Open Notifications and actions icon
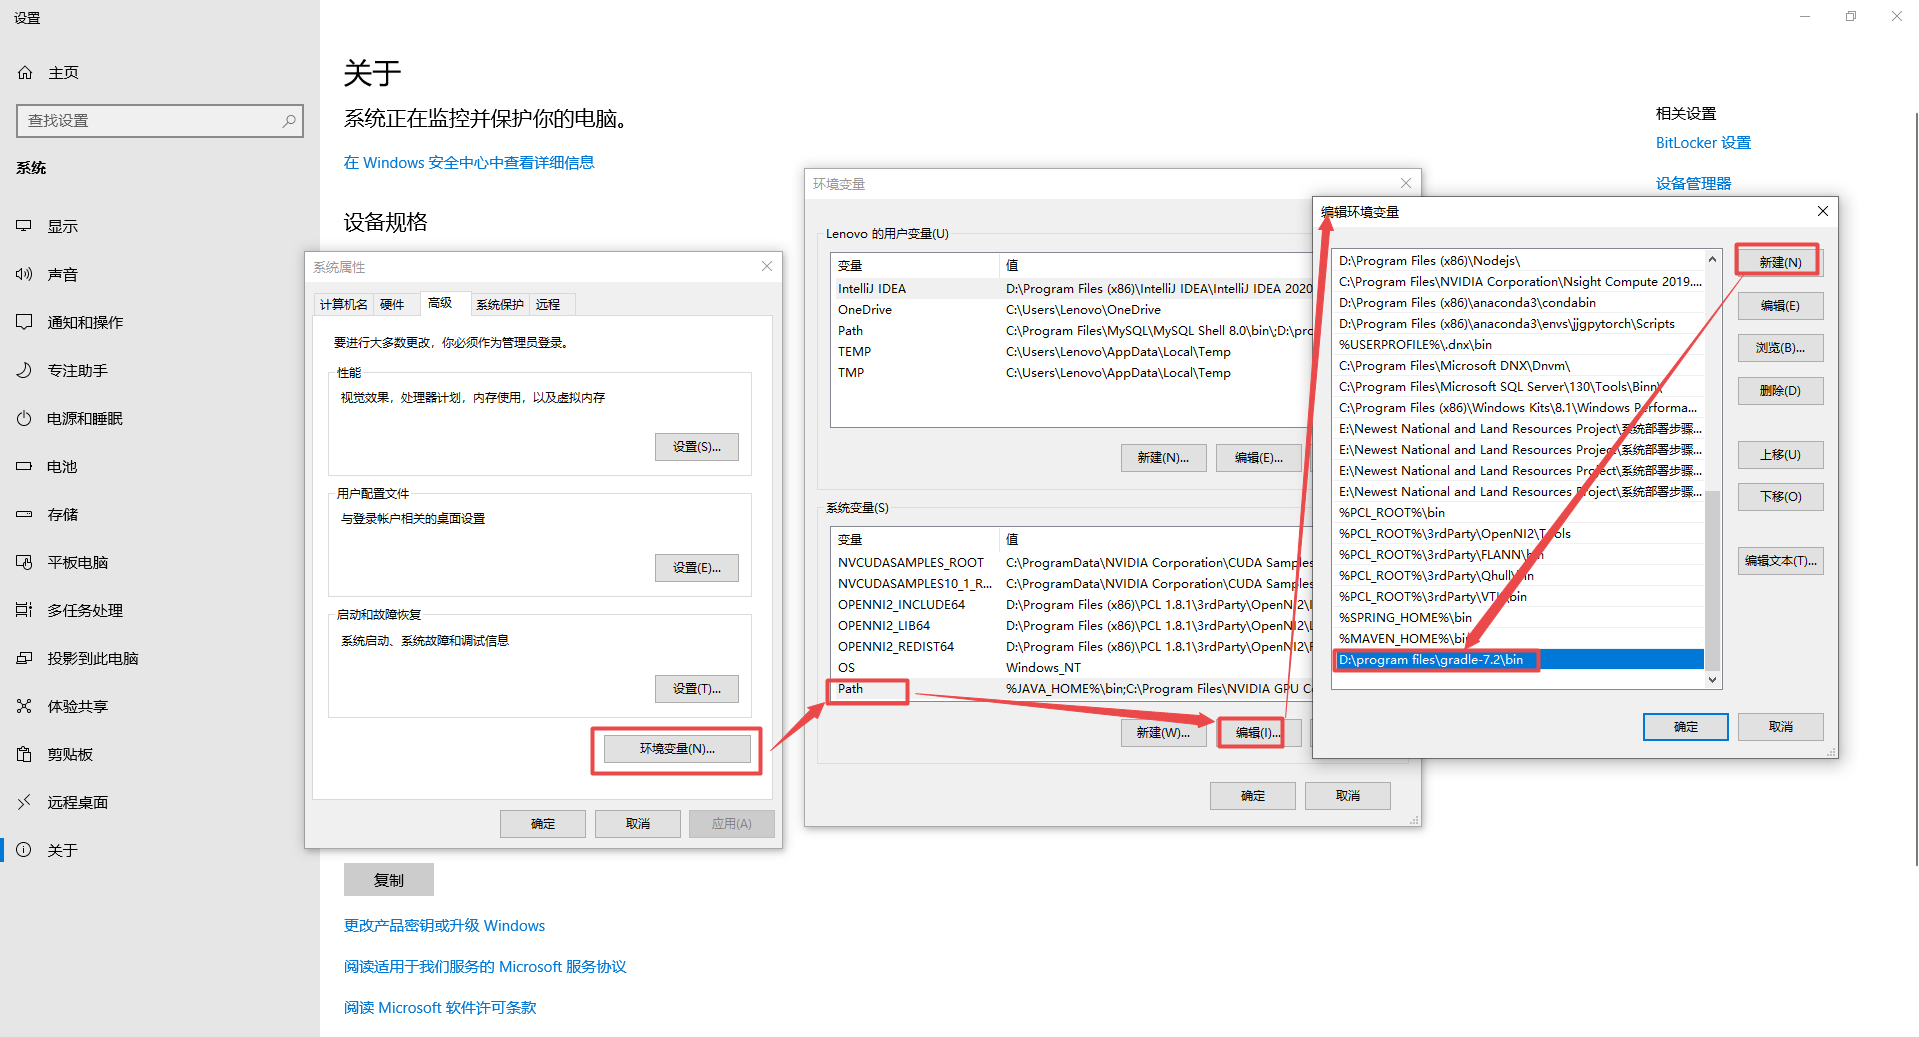Screen dimensions: 1919x1037 pyautogui.click(x=24, y=322)
